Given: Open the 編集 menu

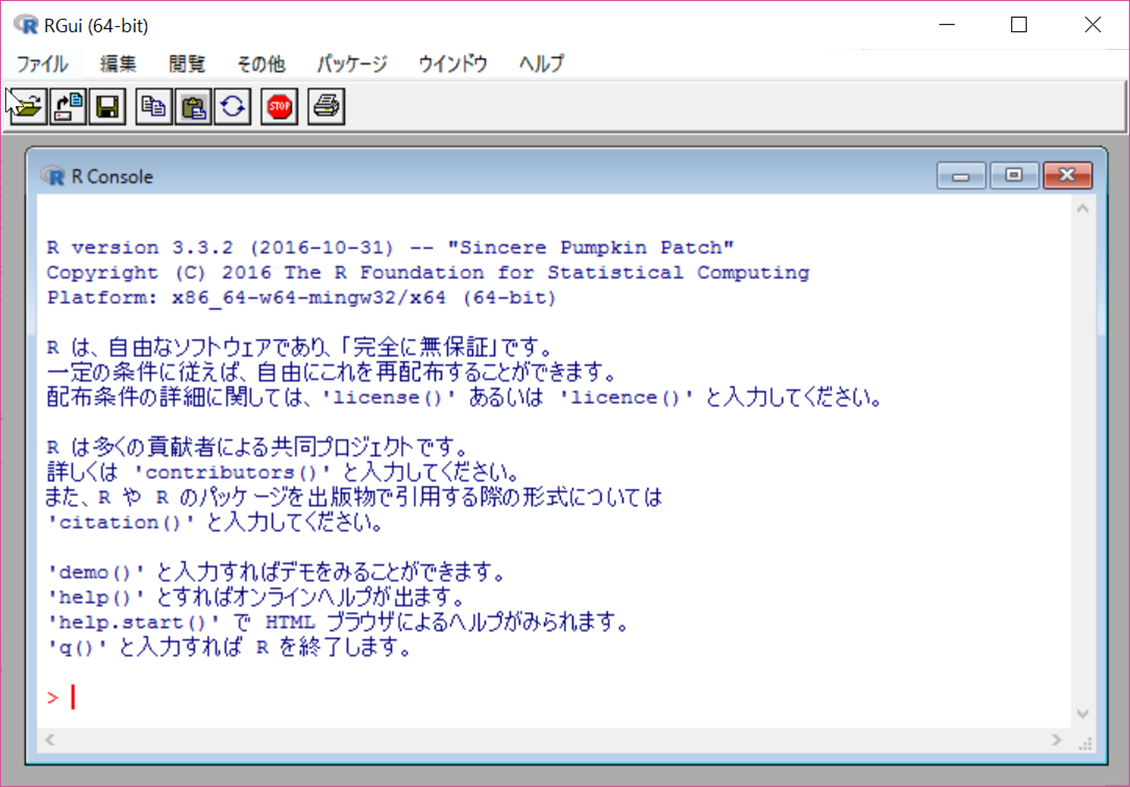Looking at the screenshot, I should tap(118, 64).
